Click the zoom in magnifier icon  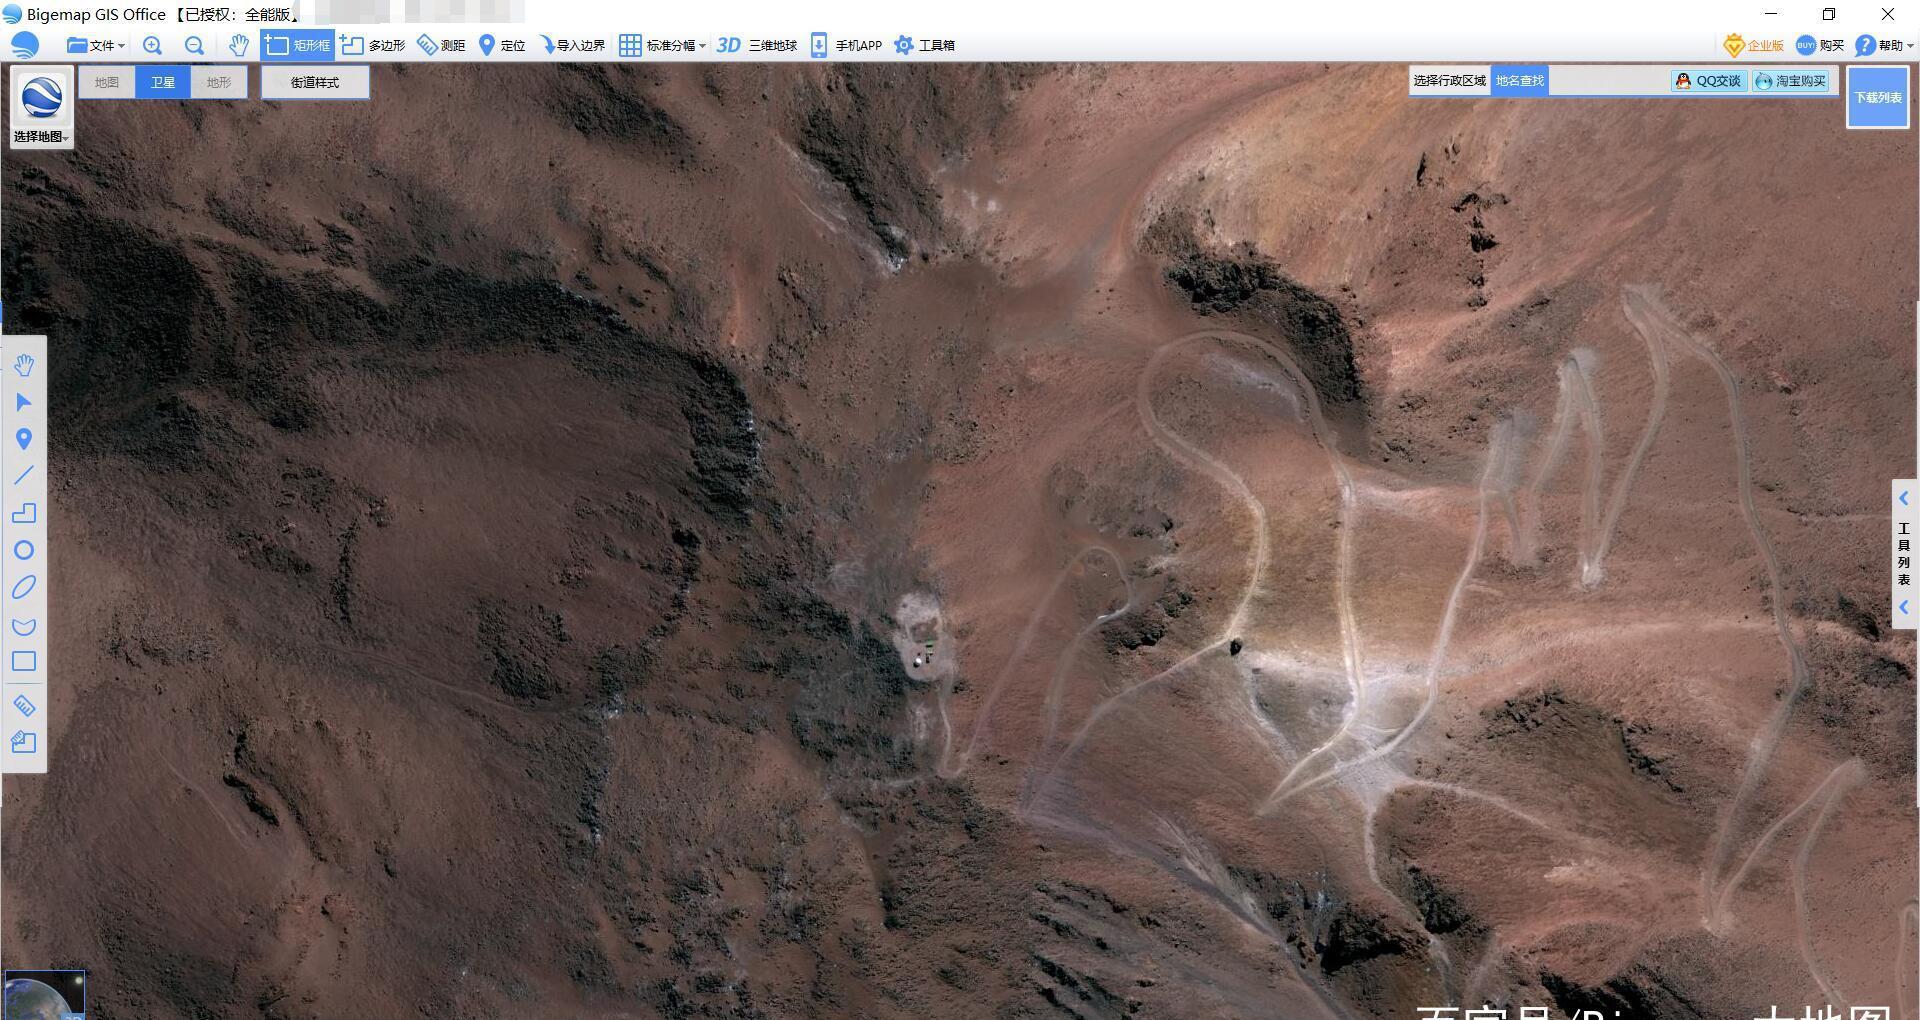click(x=152, y=45)
